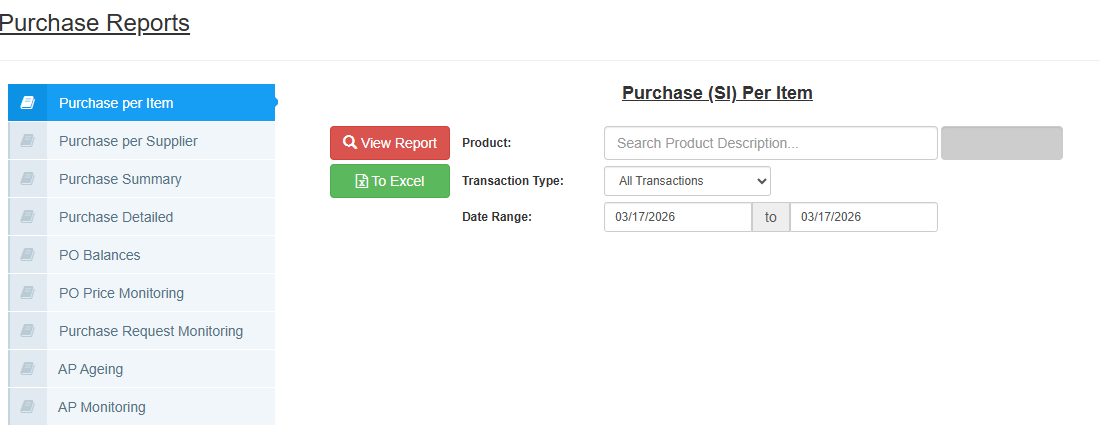This screenshot has width=1100, height=439.
Task: Open the Purchase per Supplier report
Action: pyautogui.click(x=142, y=141)
